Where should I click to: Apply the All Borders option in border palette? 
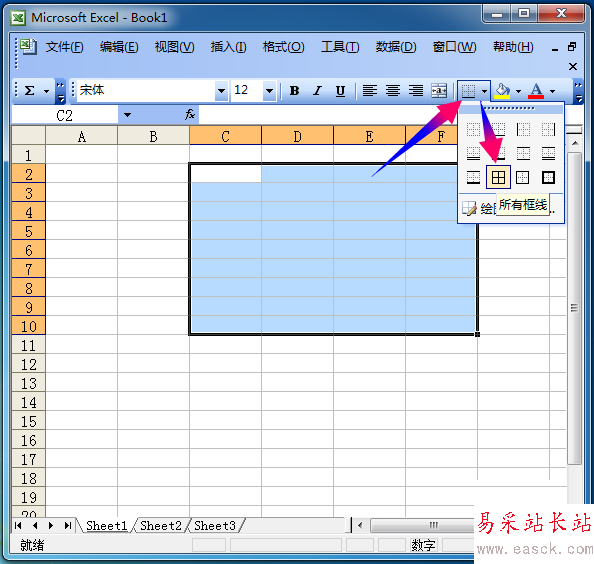point(498,177)
